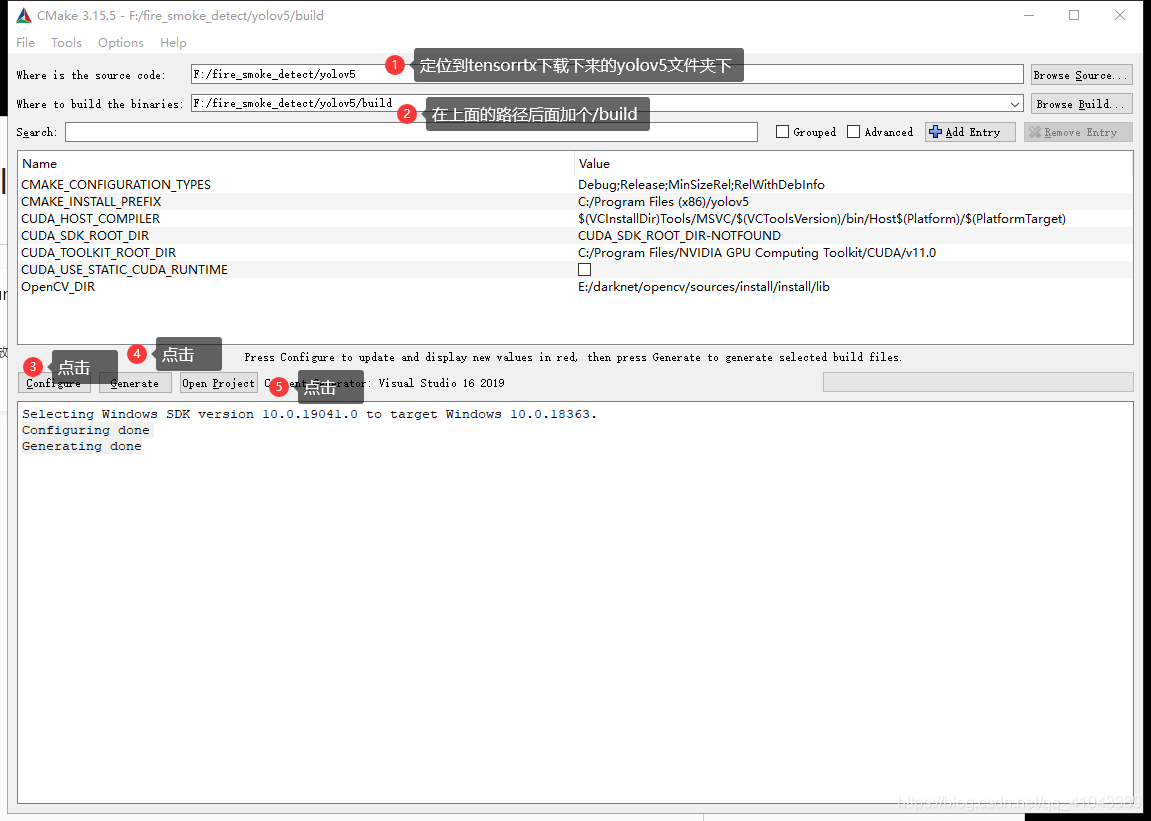This screenshot has width=1151, height=821.
Task: Click the progress bar area
Action: (978, 382)
